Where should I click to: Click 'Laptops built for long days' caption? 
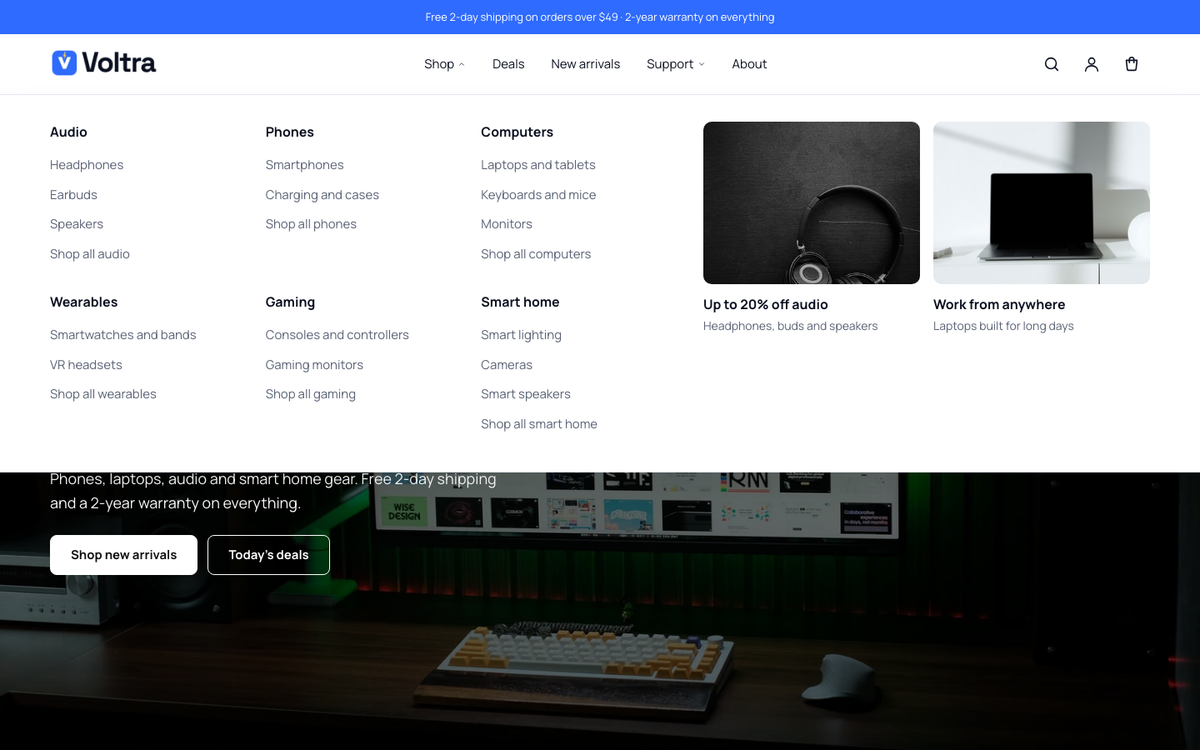[1003, 326]
